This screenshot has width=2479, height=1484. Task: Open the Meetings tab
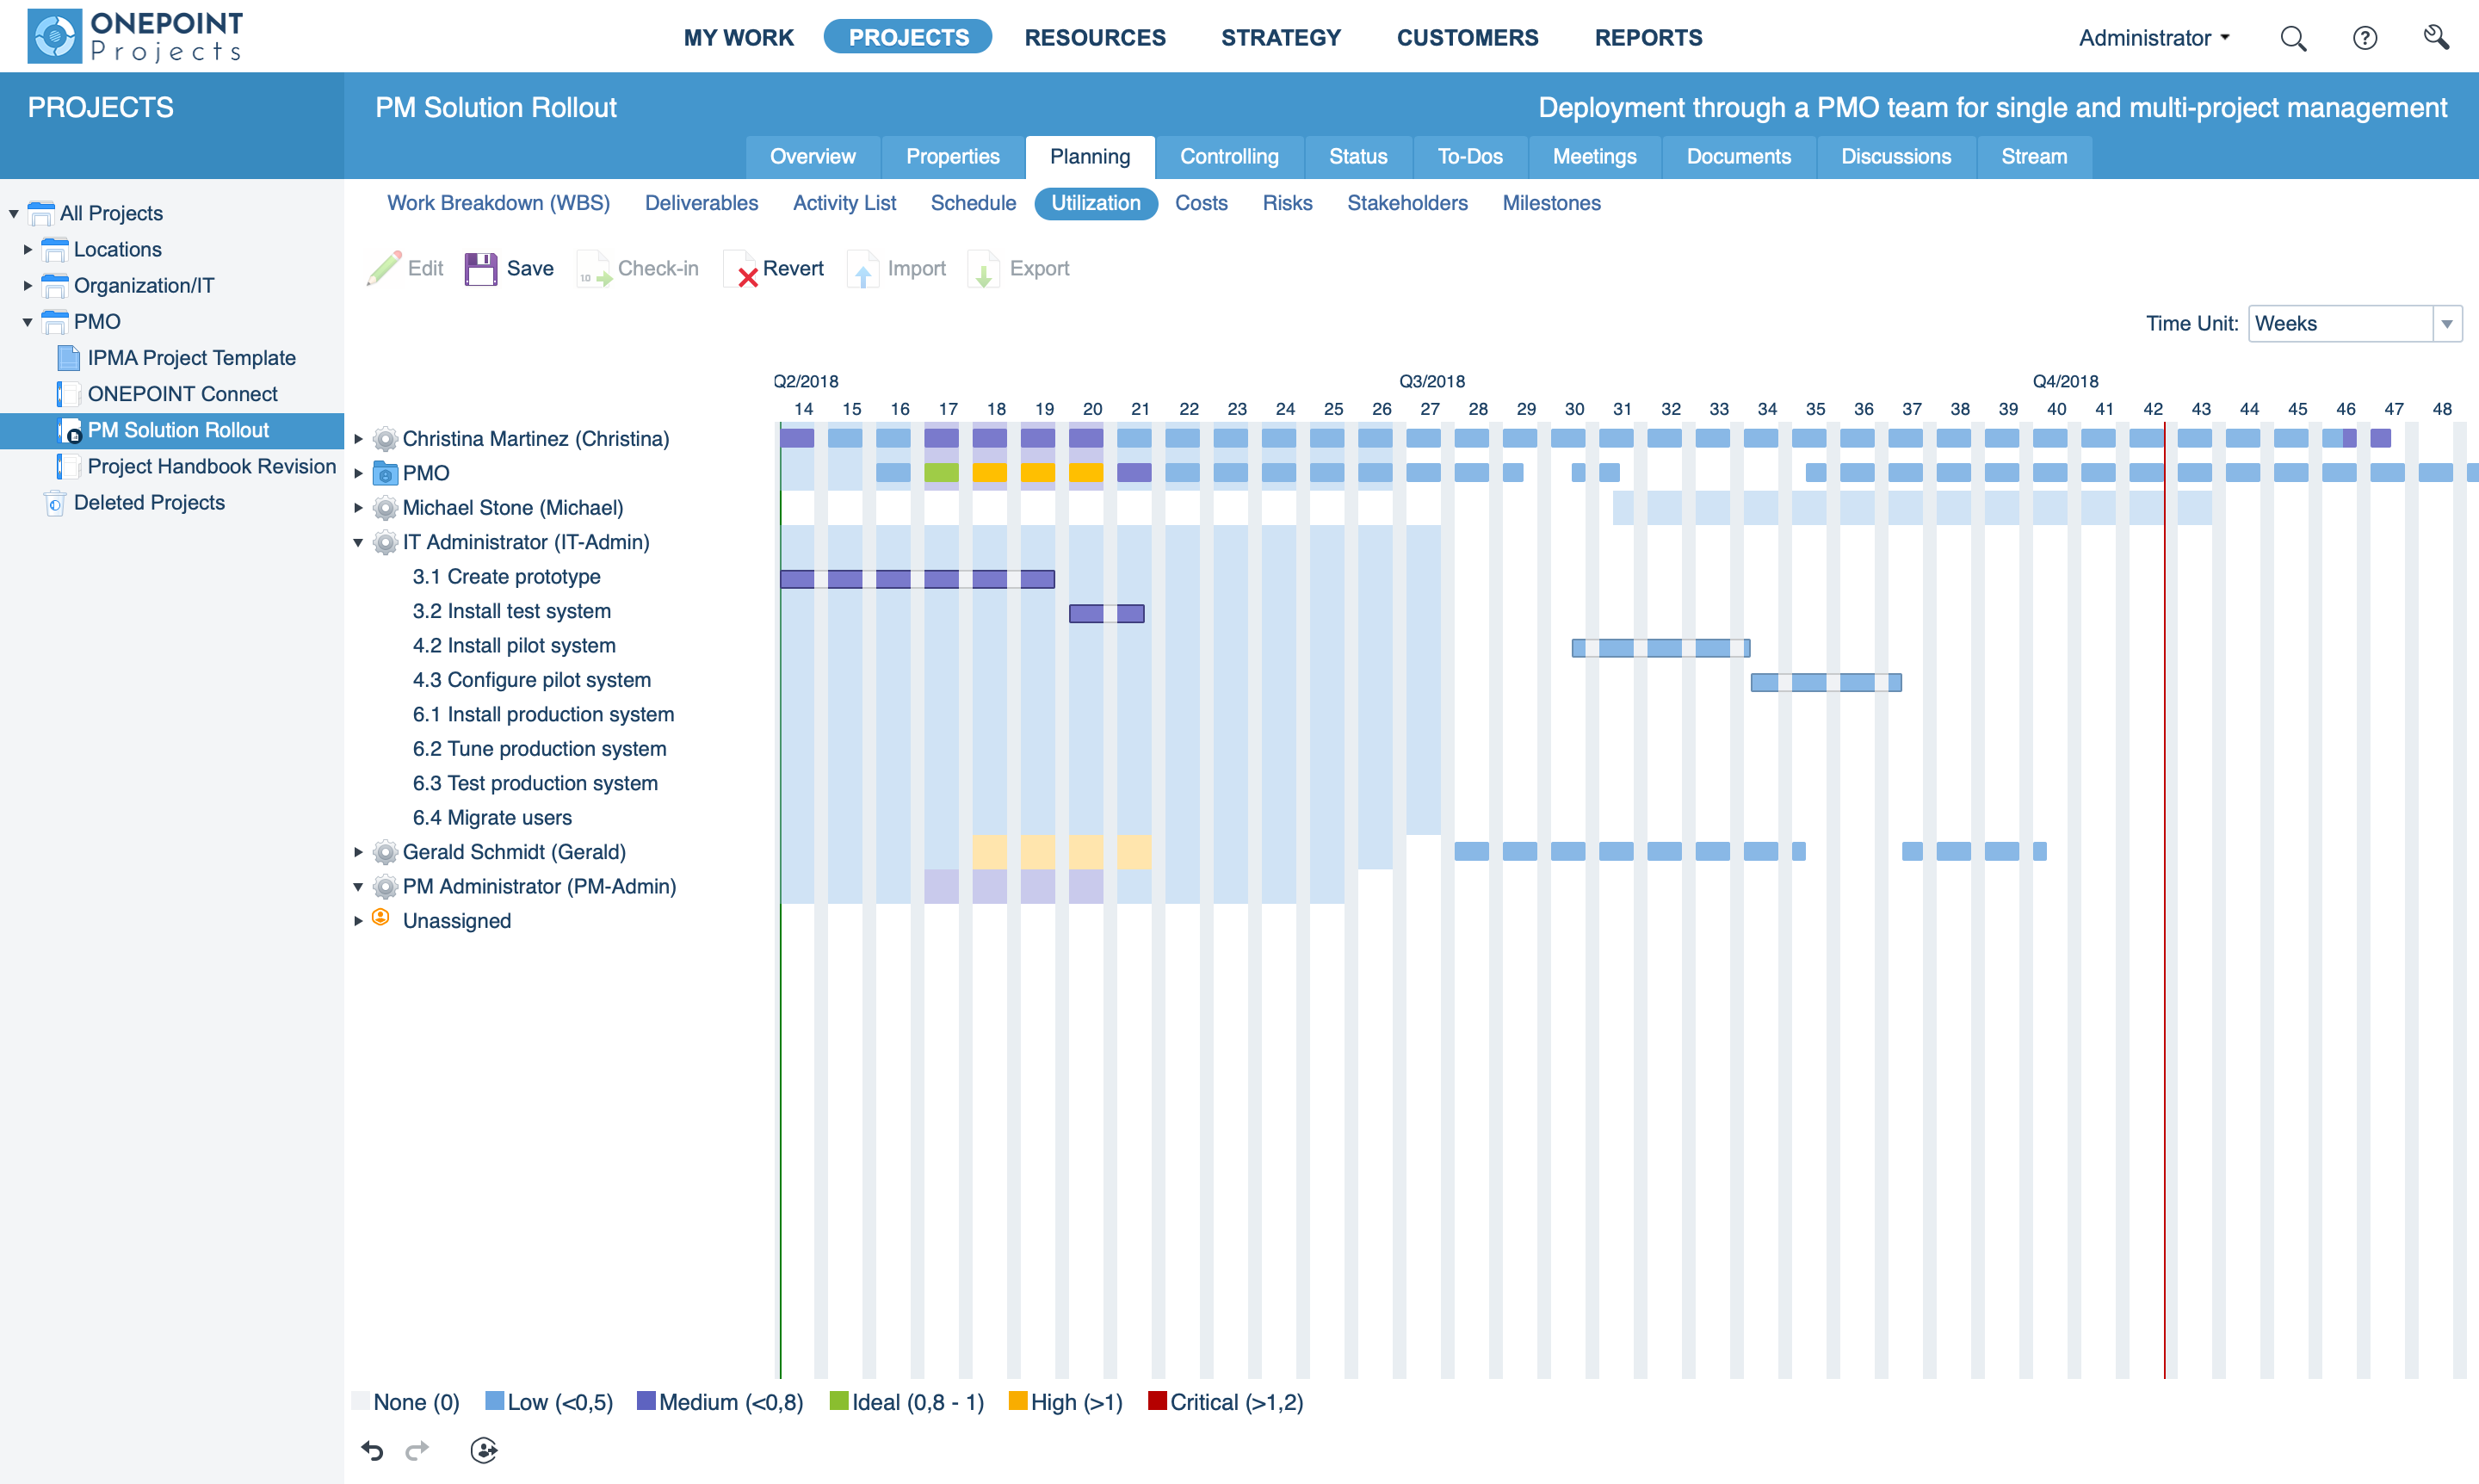tap(1594, 157)
